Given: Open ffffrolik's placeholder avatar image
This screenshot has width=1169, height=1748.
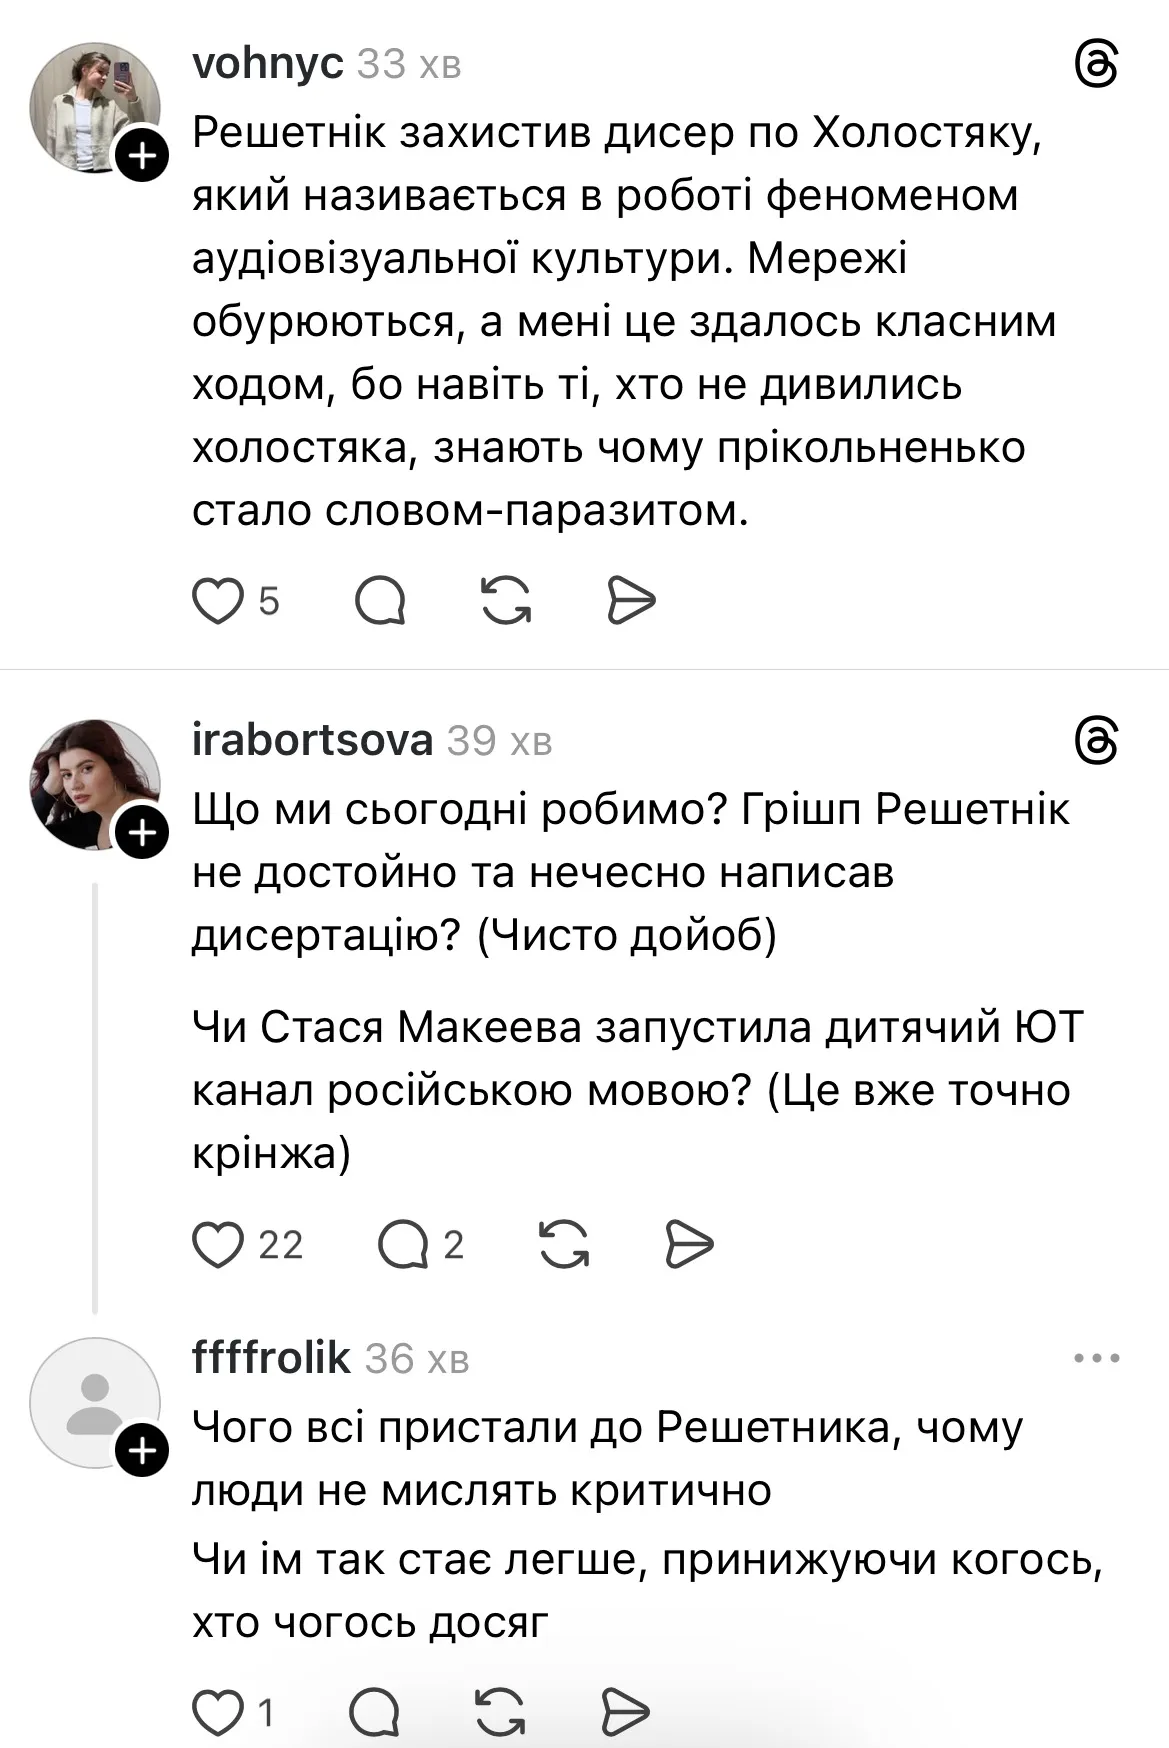Looking at the screenshot, I should [x=97, y=1402].
